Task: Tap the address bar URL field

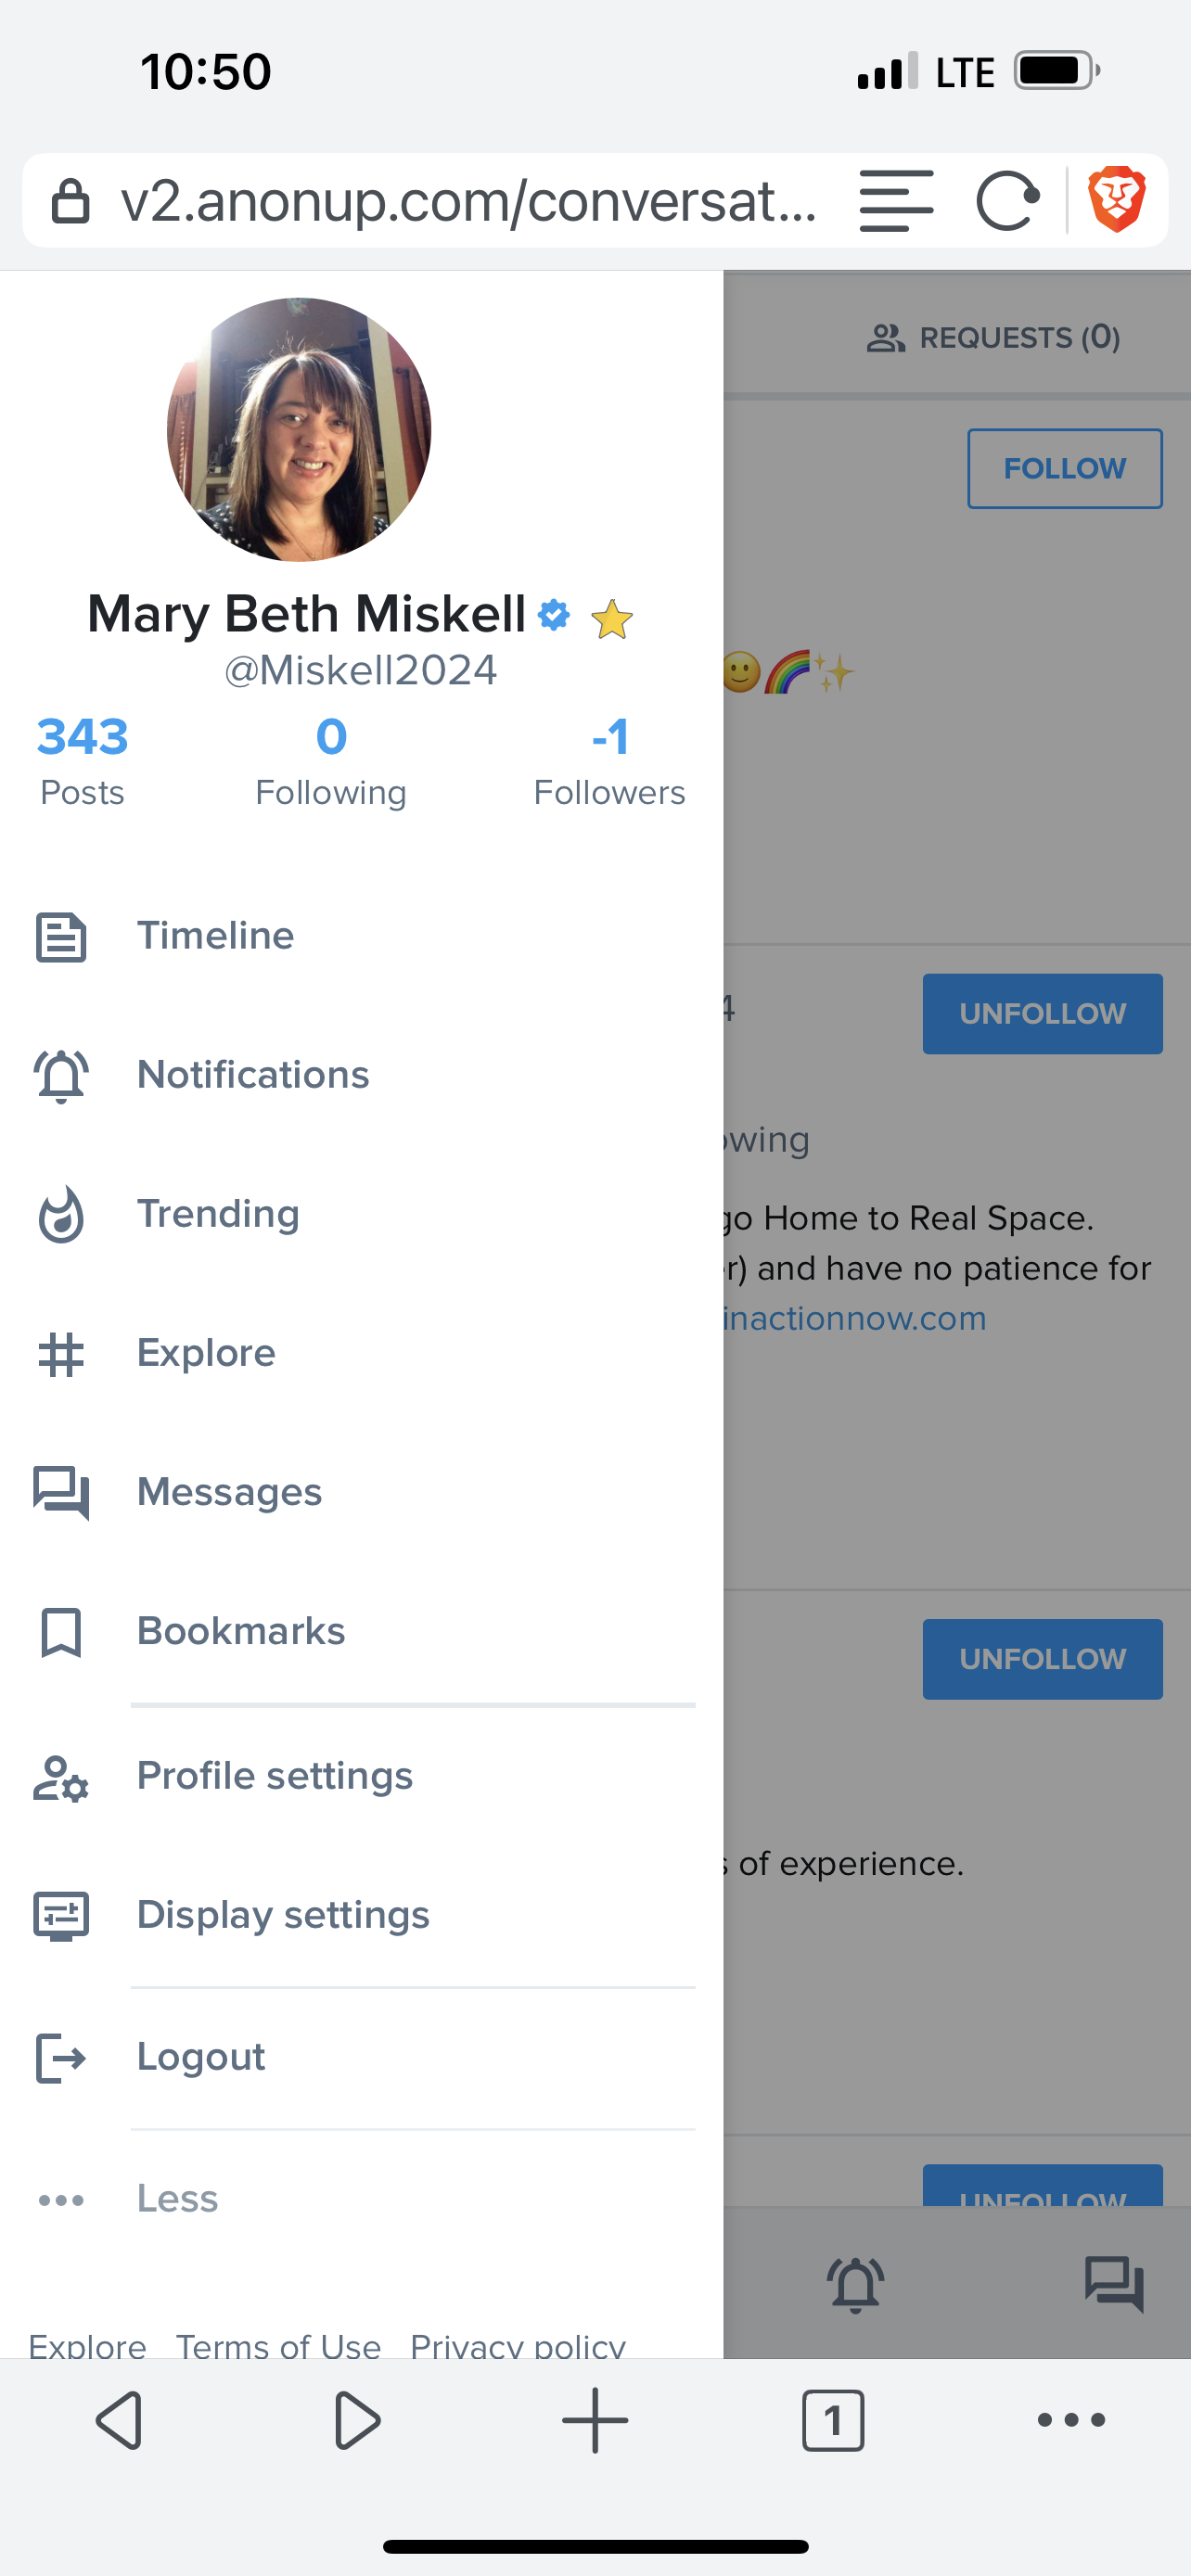Action: pos(468,201)
